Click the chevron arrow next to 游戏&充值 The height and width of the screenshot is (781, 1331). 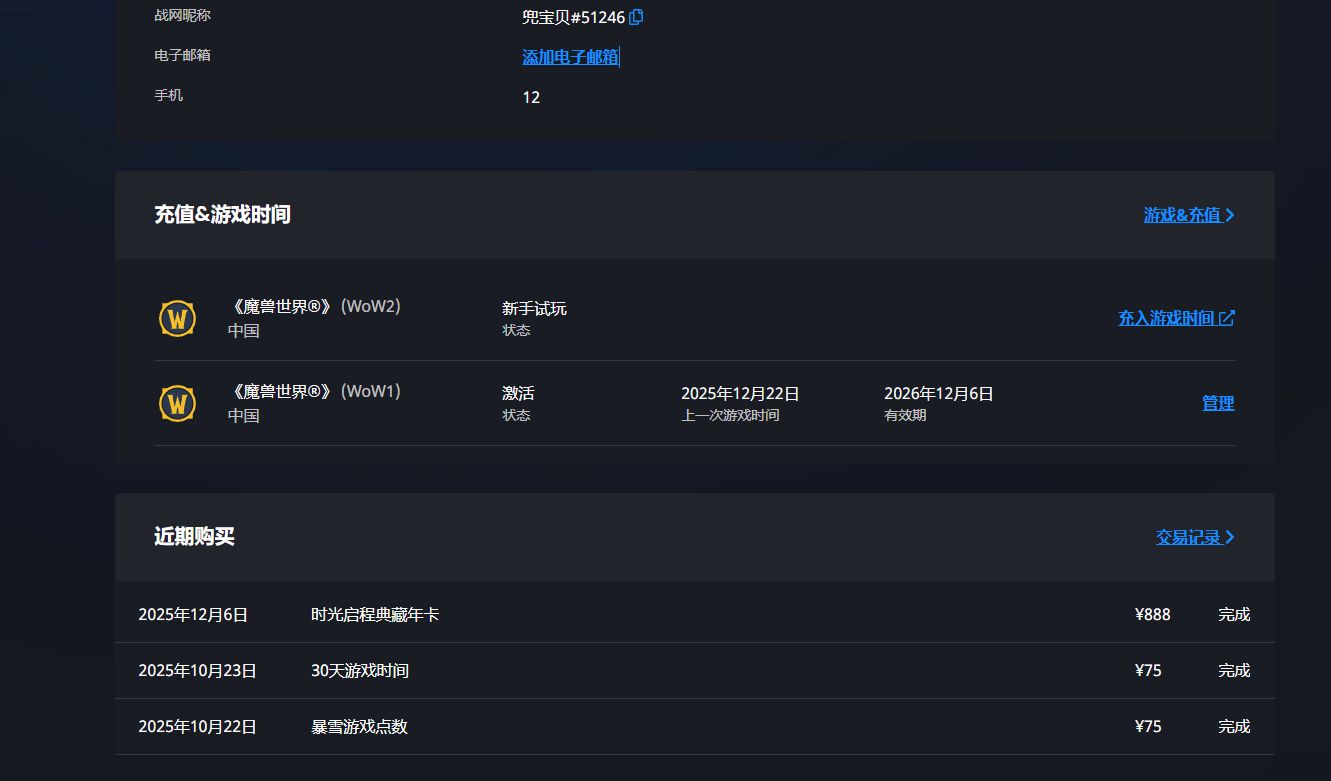coord(1230,215)
